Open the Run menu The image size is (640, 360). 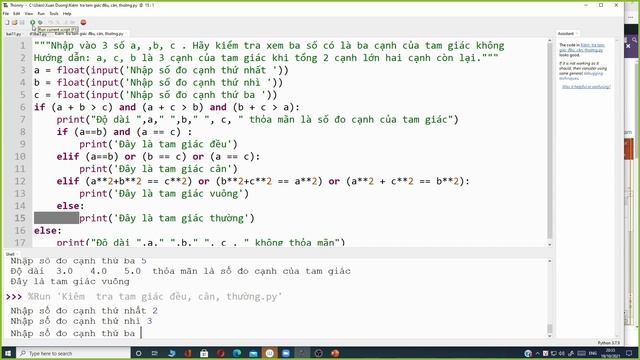coord(41,13)
